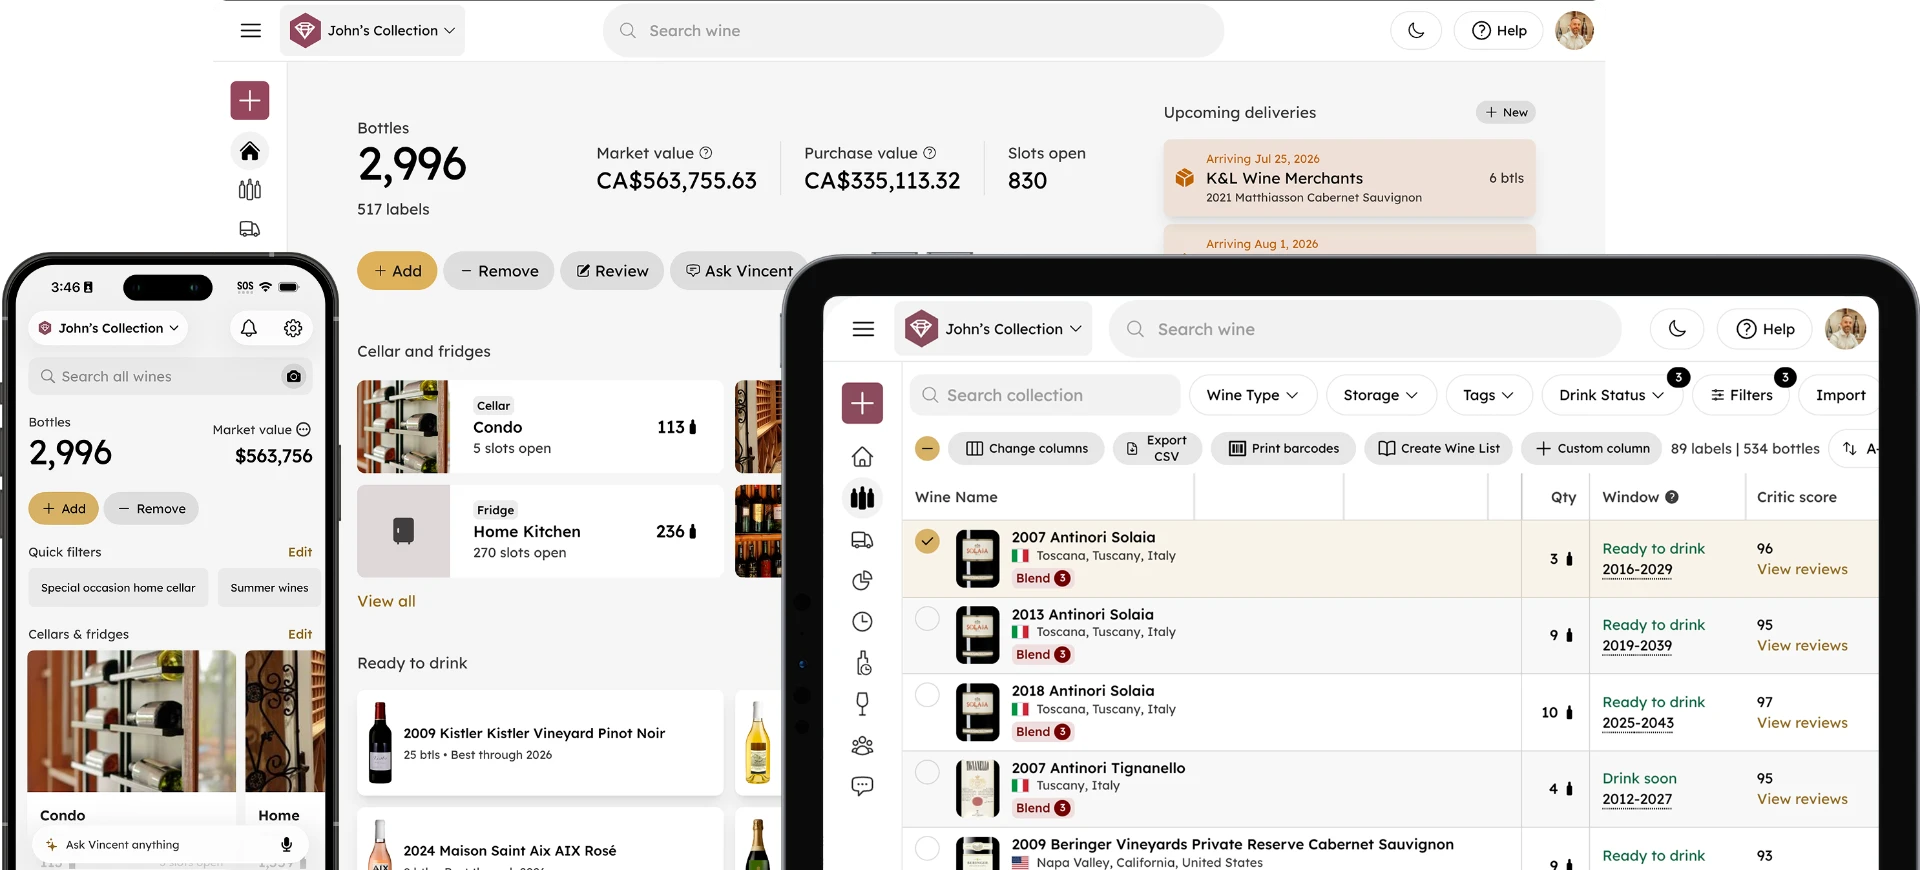Open chat bubble icon in tablet sidebar
Screen dimensions: 1920x870
pos(862,787)
